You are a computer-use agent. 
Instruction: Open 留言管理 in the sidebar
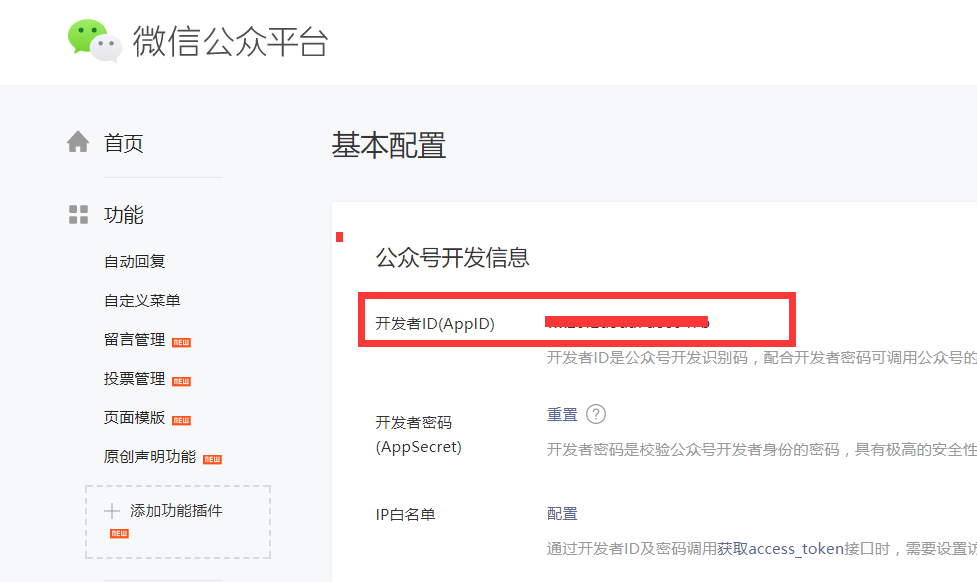tap(135, 340)
